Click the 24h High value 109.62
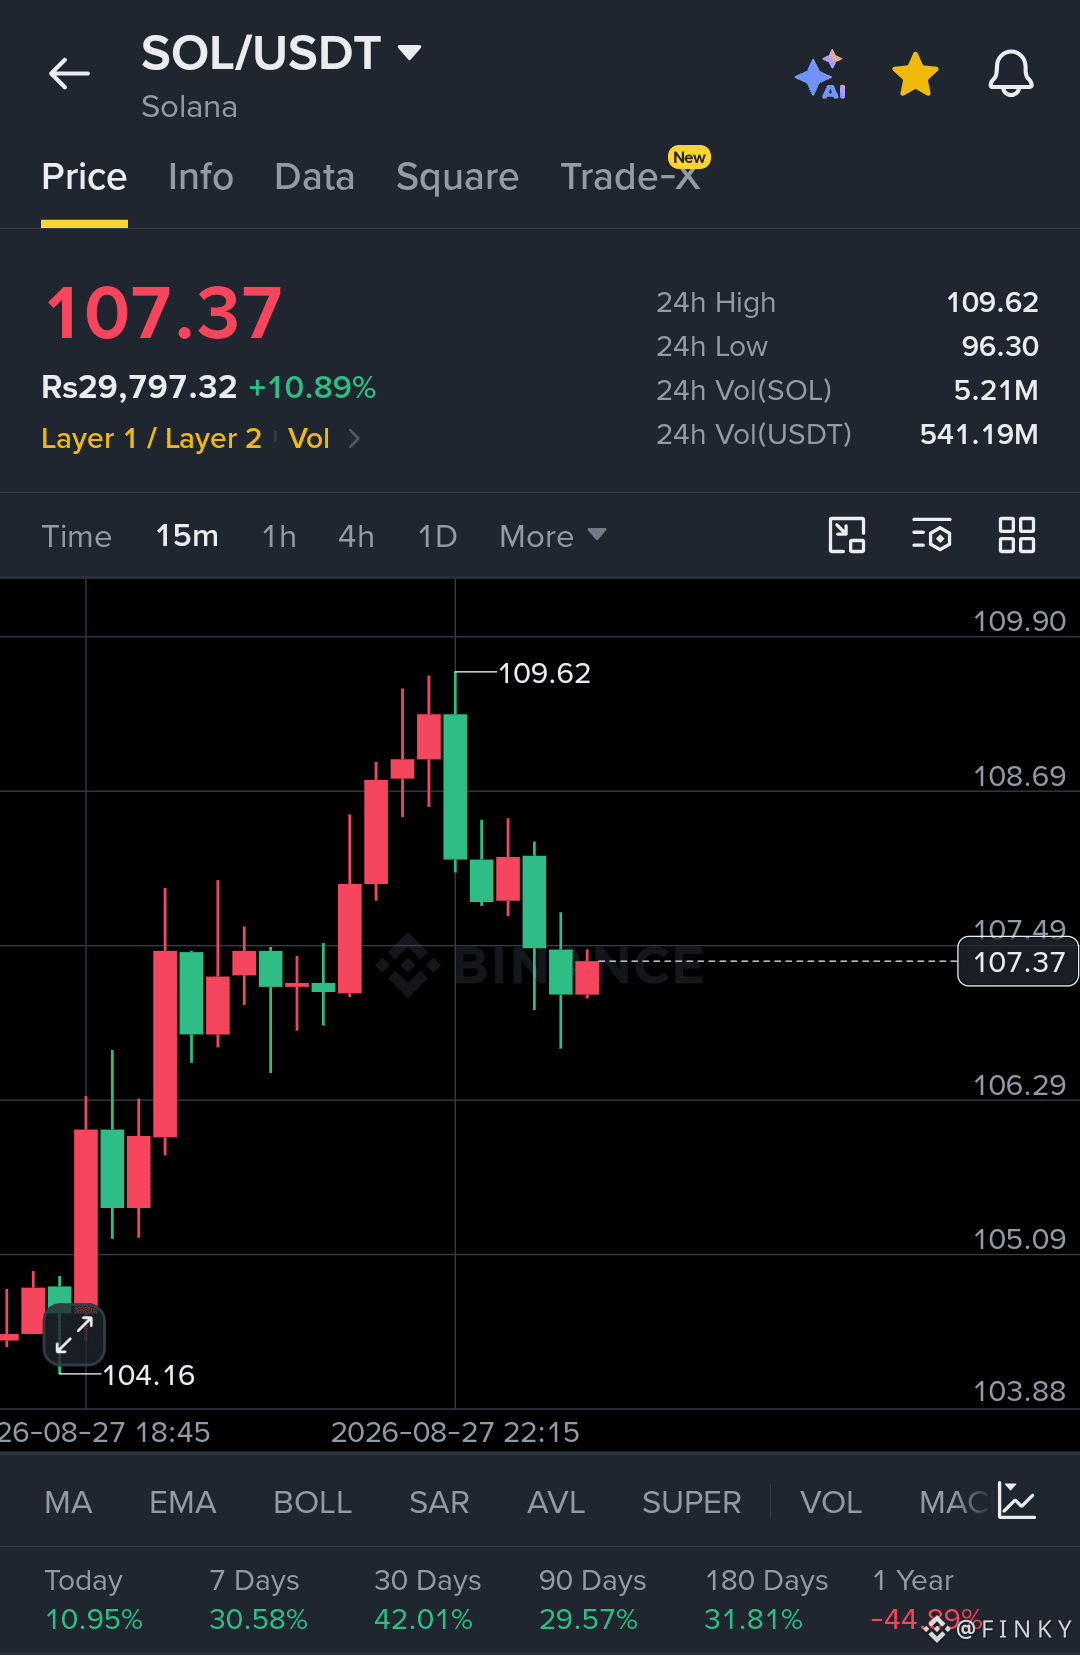This screenshot has height=1655, width=1080. point(992,302)
